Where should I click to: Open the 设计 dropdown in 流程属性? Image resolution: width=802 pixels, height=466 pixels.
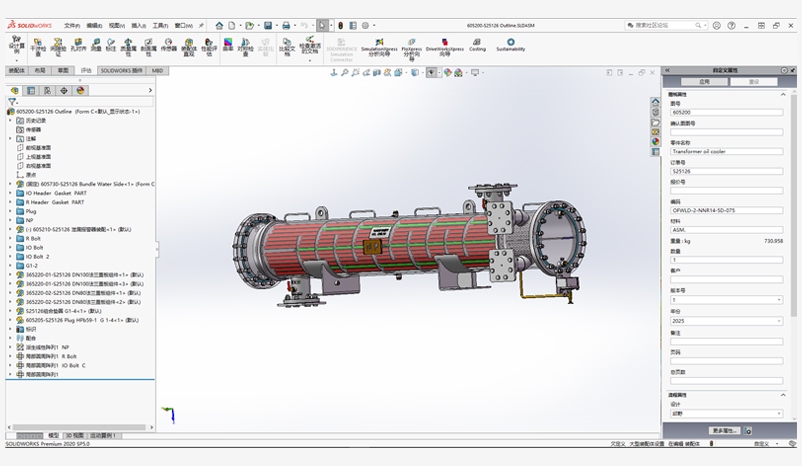pos(727,413)
